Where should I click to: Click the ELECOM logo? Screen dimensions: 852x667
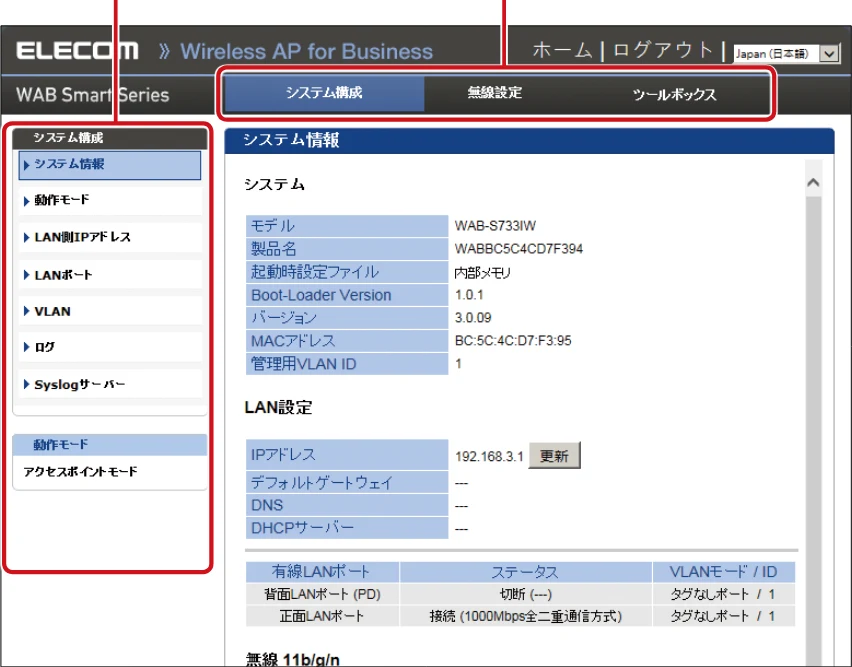coord(77,51)
